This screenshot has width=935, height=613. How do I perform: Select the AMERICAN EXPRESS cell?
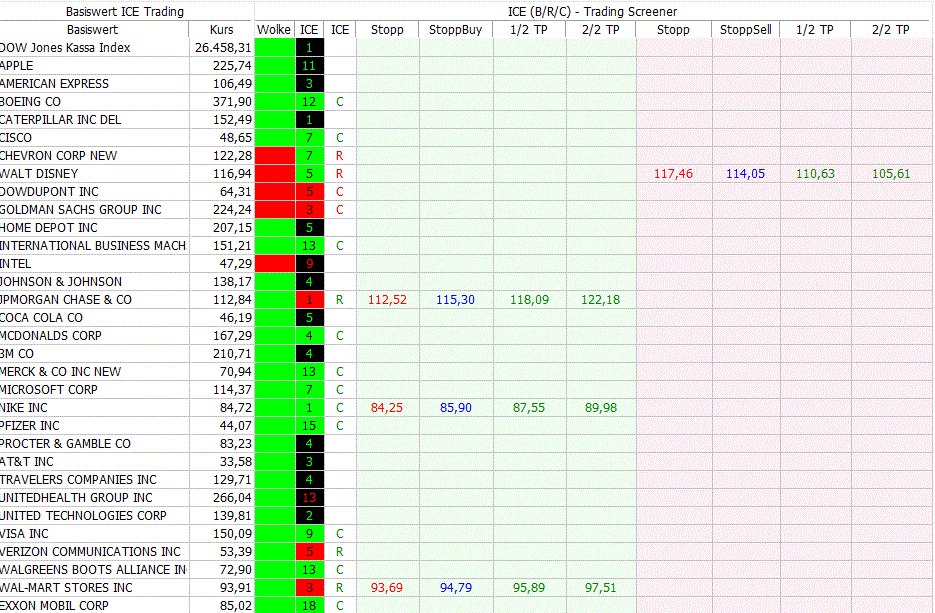[54, 83]
